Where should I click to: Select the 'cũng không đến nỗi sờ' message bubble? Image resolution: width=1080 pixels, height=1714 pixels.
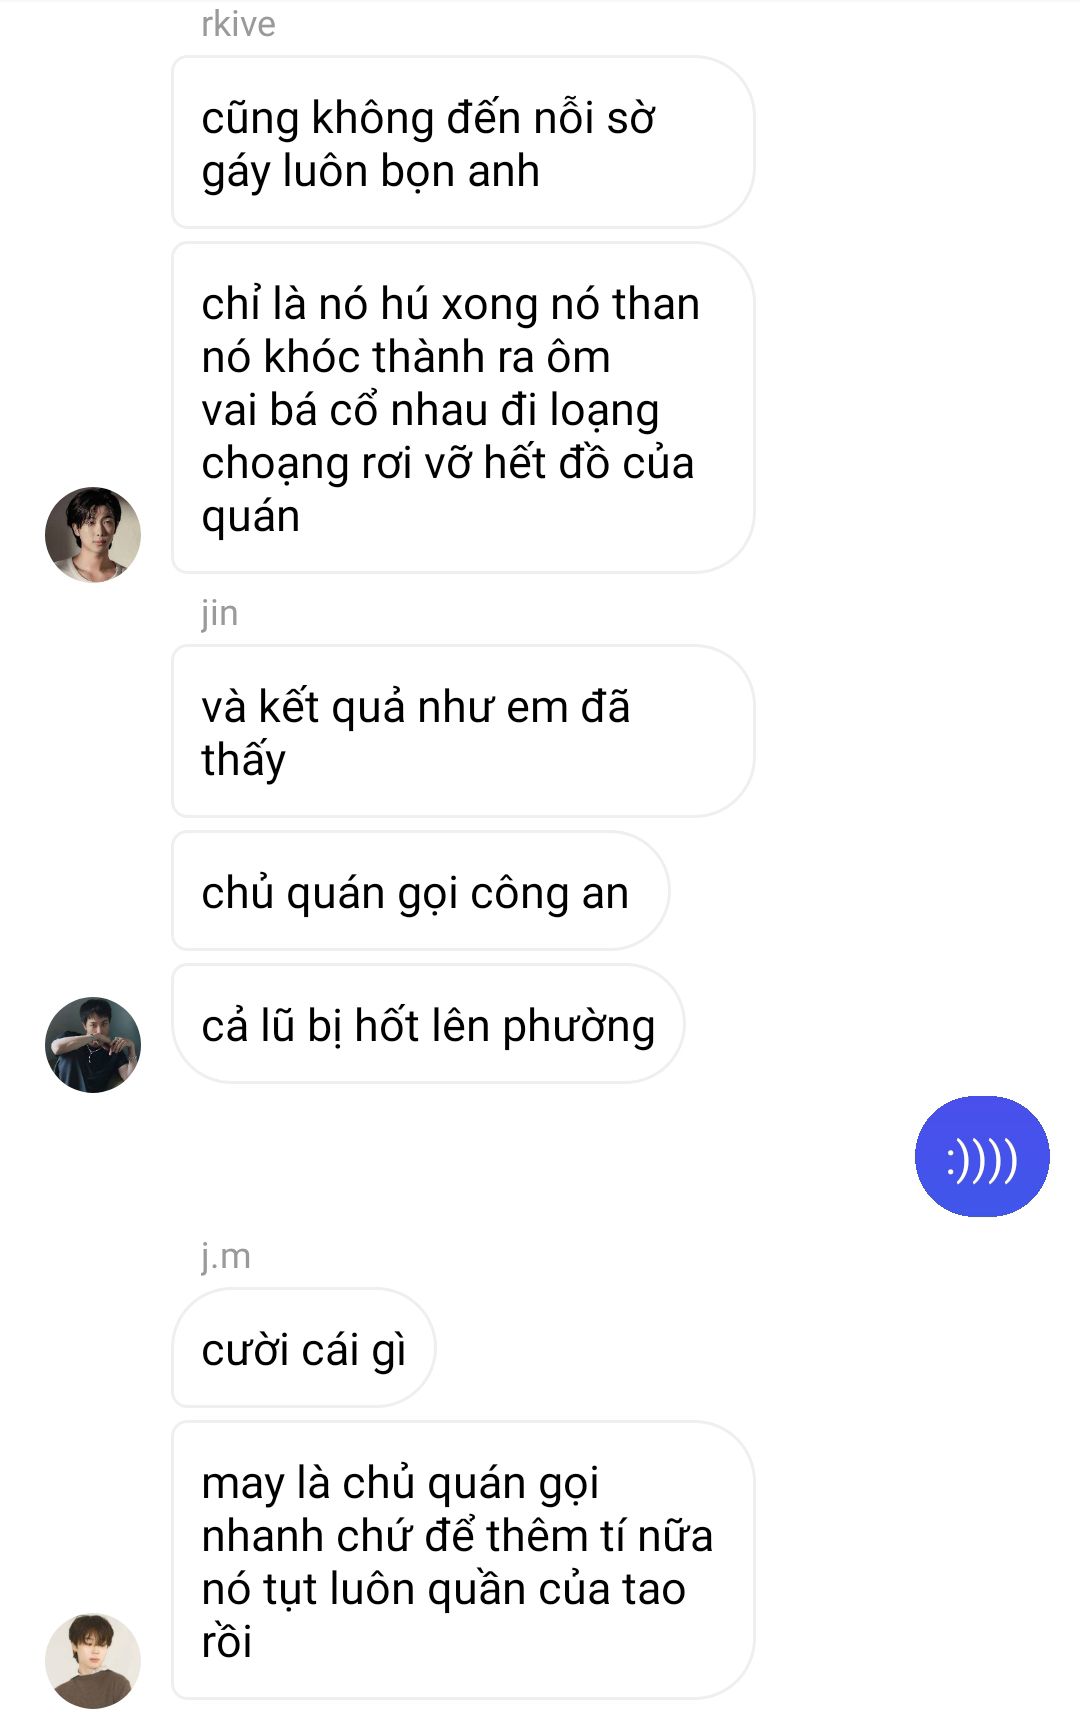(462, 142)
